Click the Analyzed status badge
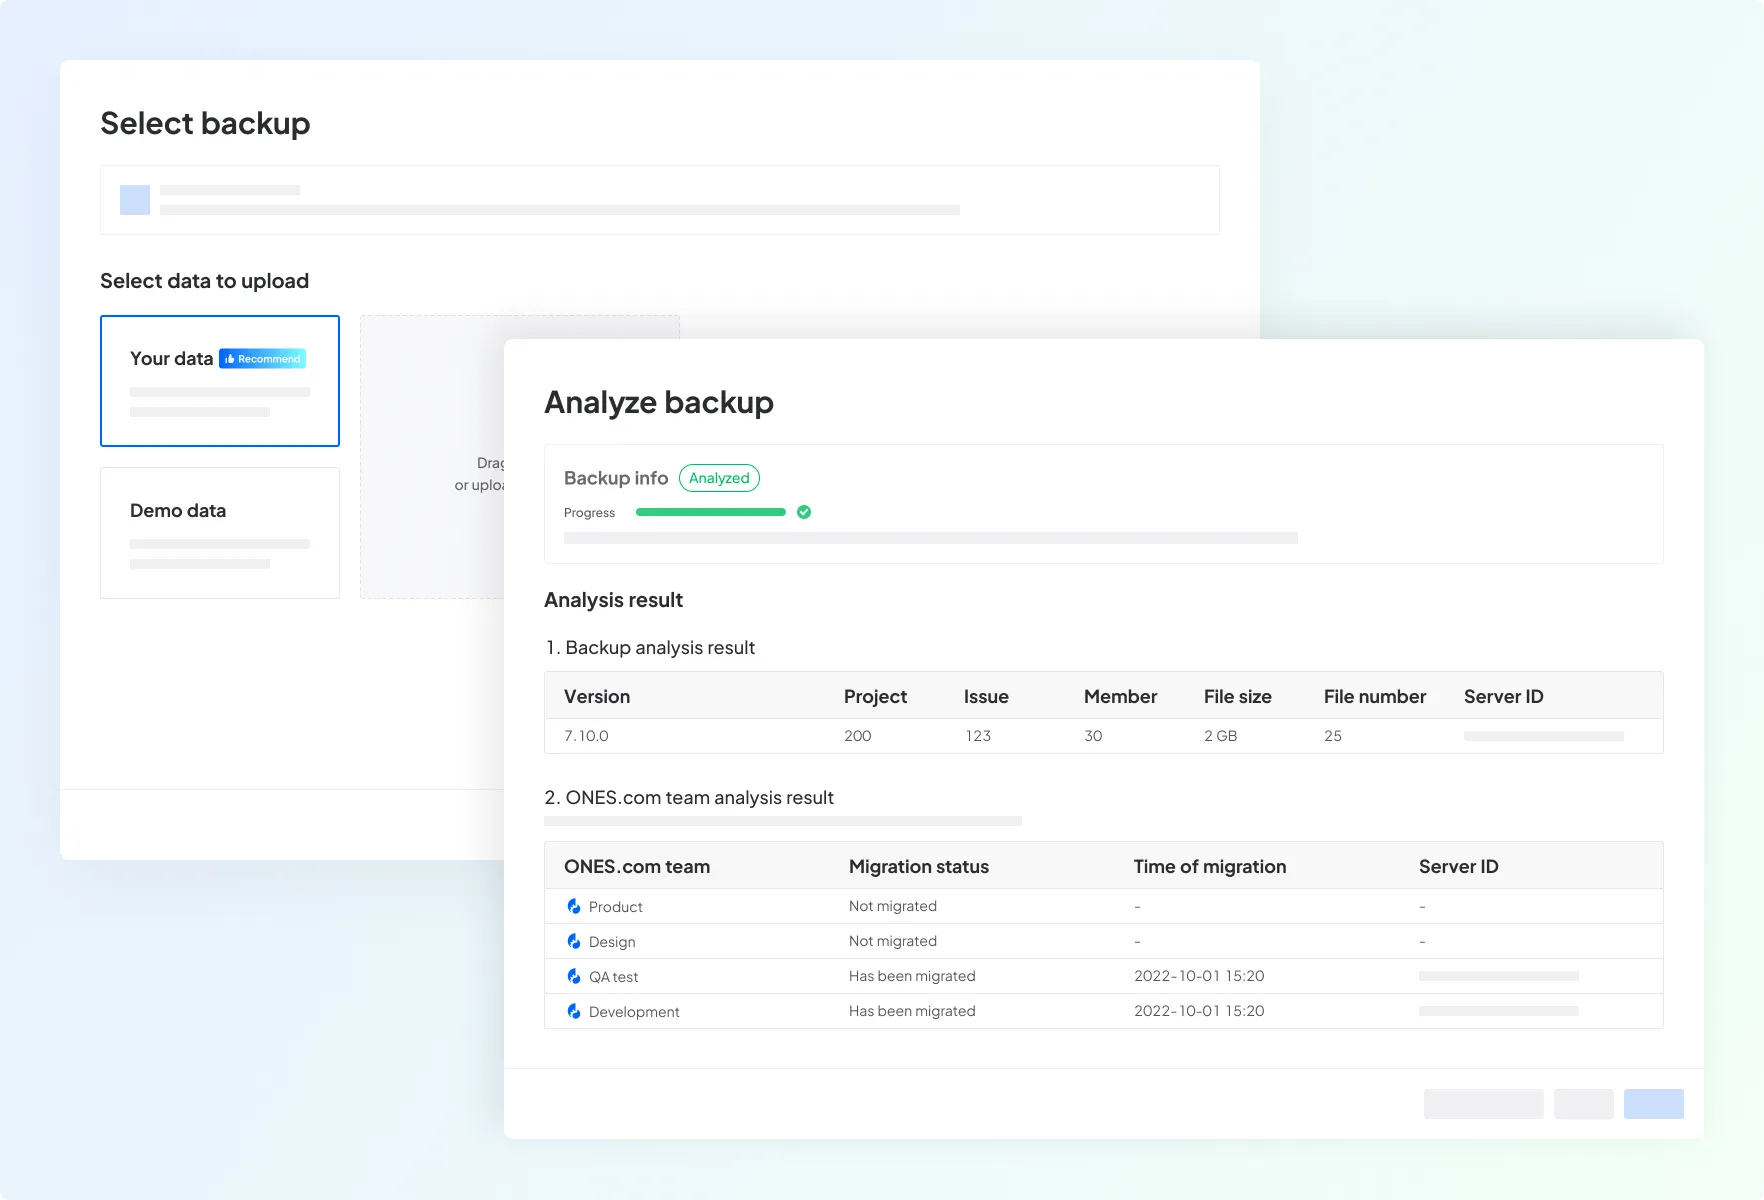Viewport: 1764px width, 1200px height. (x=719, y=478)
